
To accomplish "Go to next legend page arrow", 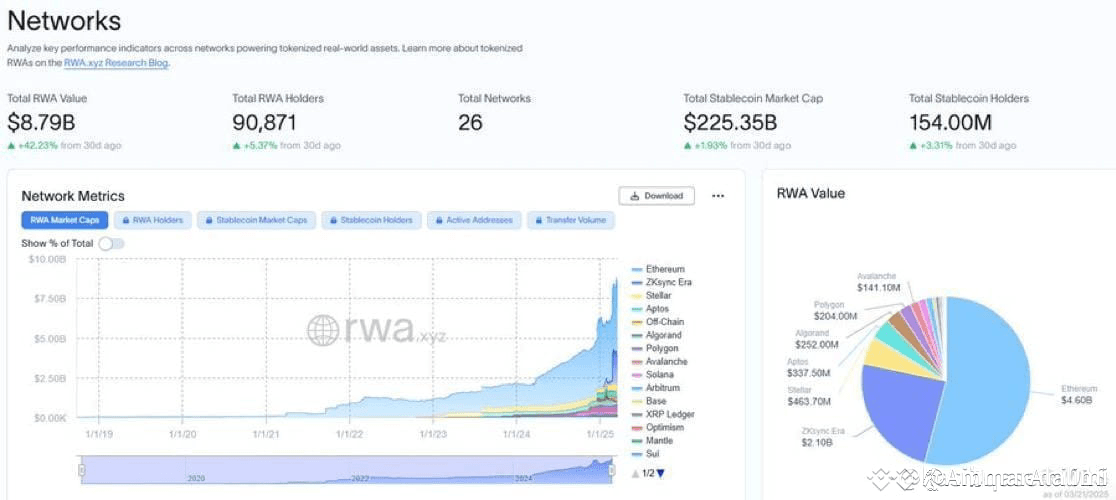I will point(660,473).
